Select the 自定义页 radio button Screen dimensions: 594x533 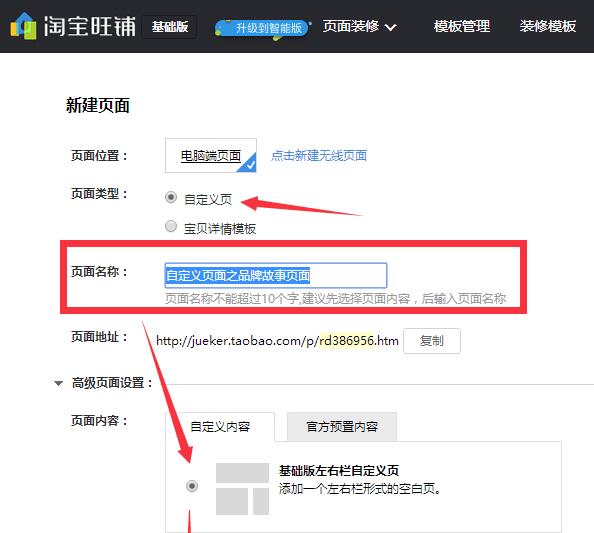click(171, 197)
